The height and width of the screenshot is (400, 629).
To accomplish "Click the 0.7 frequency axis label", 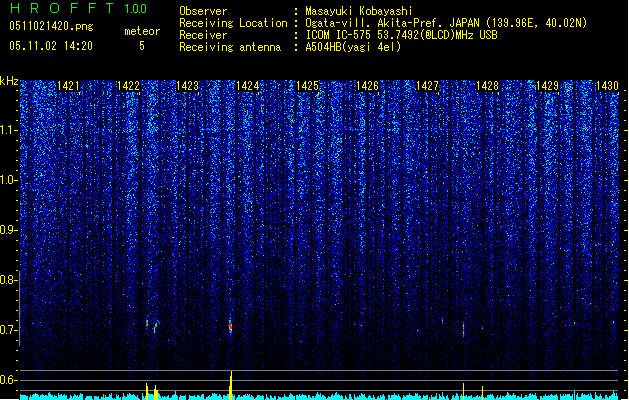I will pos(8,330).
